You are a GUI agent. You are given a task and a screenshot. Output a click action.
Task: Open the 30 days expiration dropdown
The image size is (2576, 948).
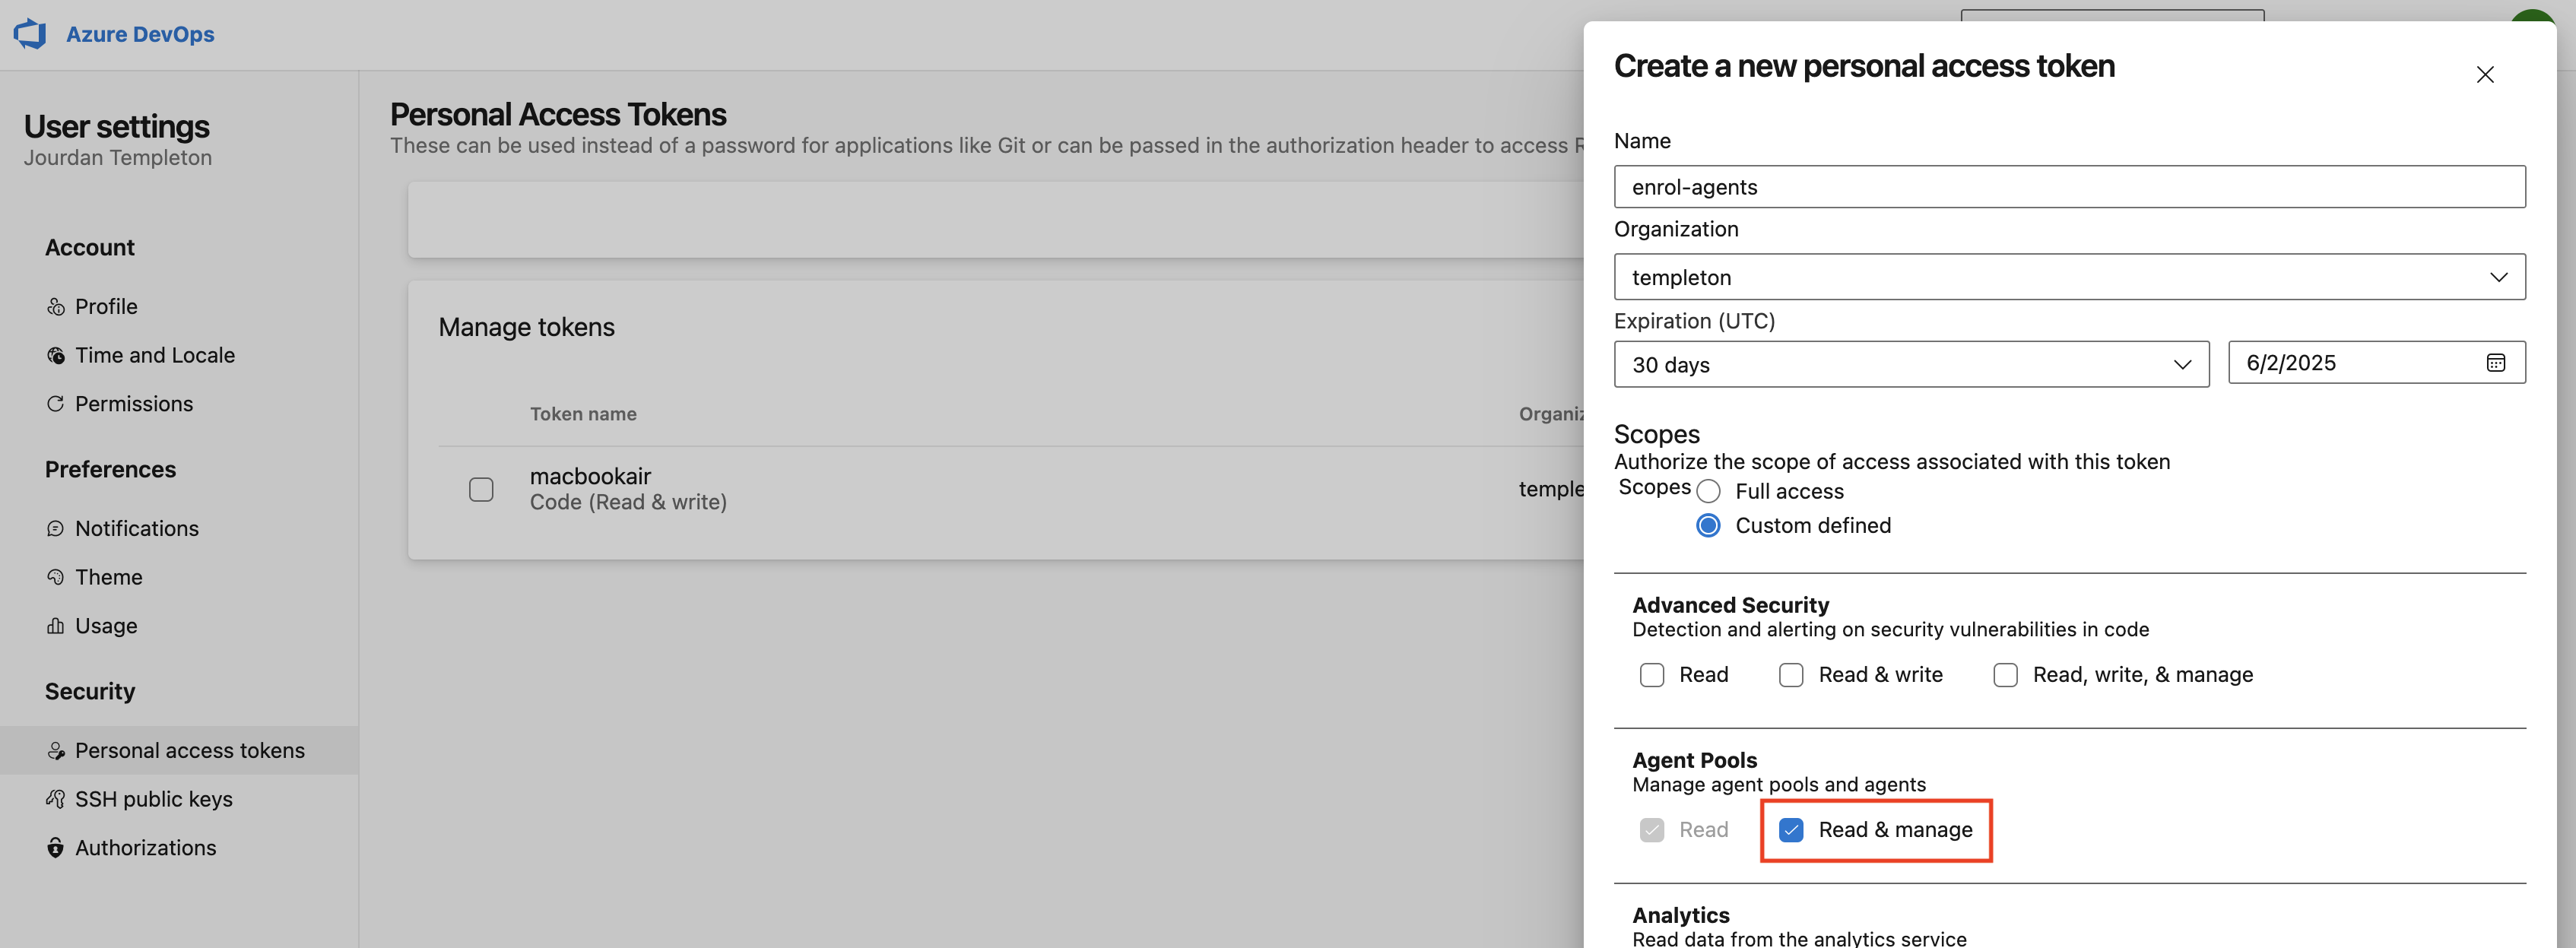(x=1910, y=365)
